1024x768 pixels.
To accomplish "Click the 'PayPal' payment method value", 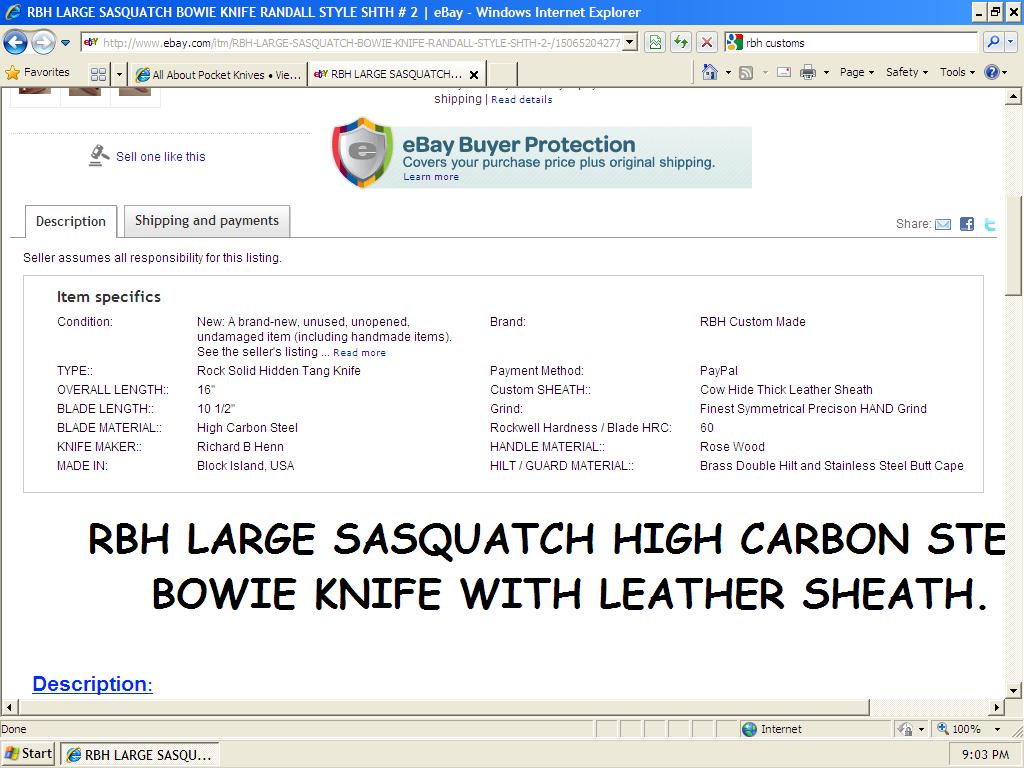I will (x=719, y=372).
